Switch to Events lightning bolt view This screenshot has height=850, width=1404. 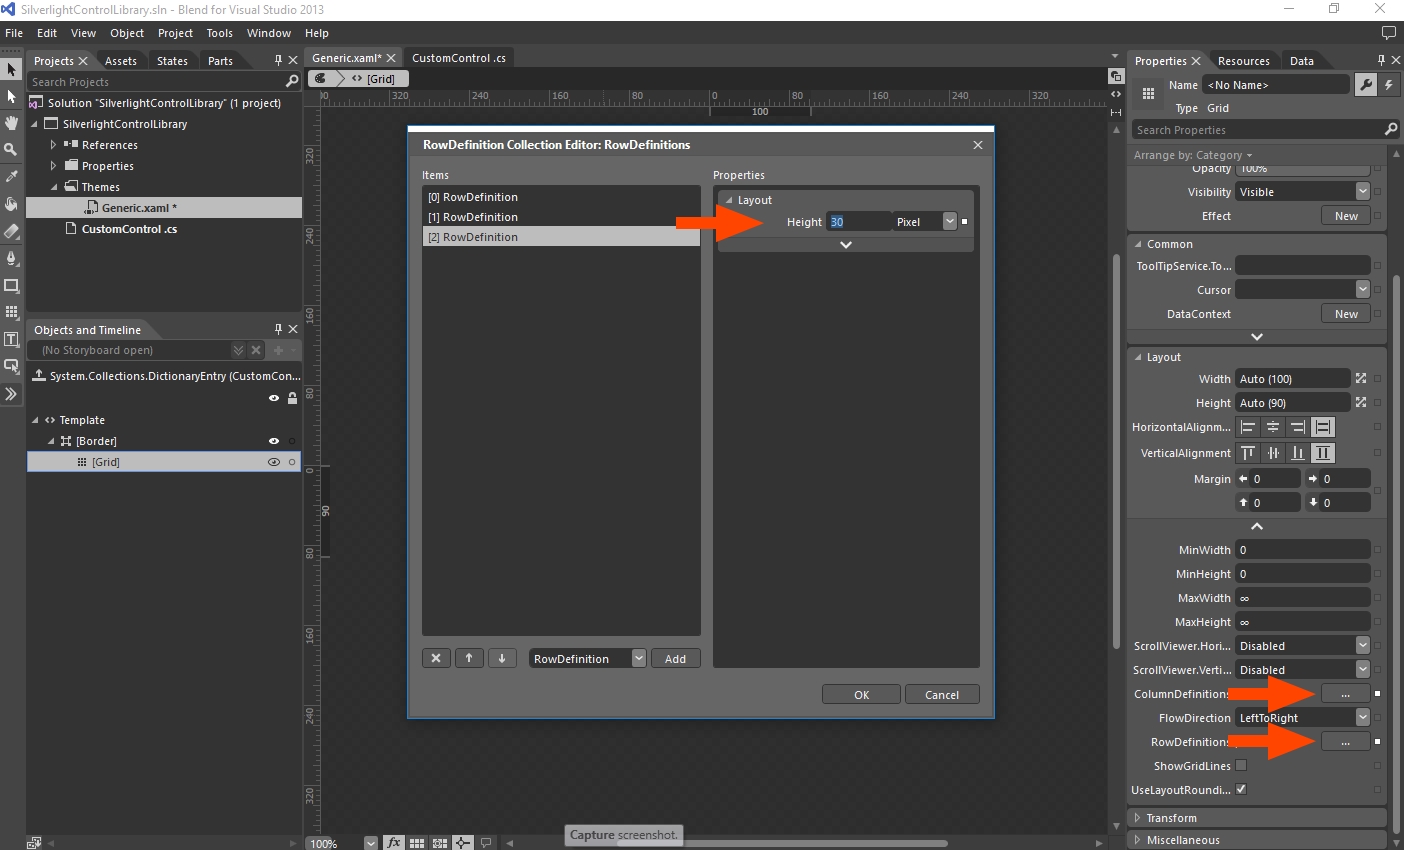(1389, 85)
